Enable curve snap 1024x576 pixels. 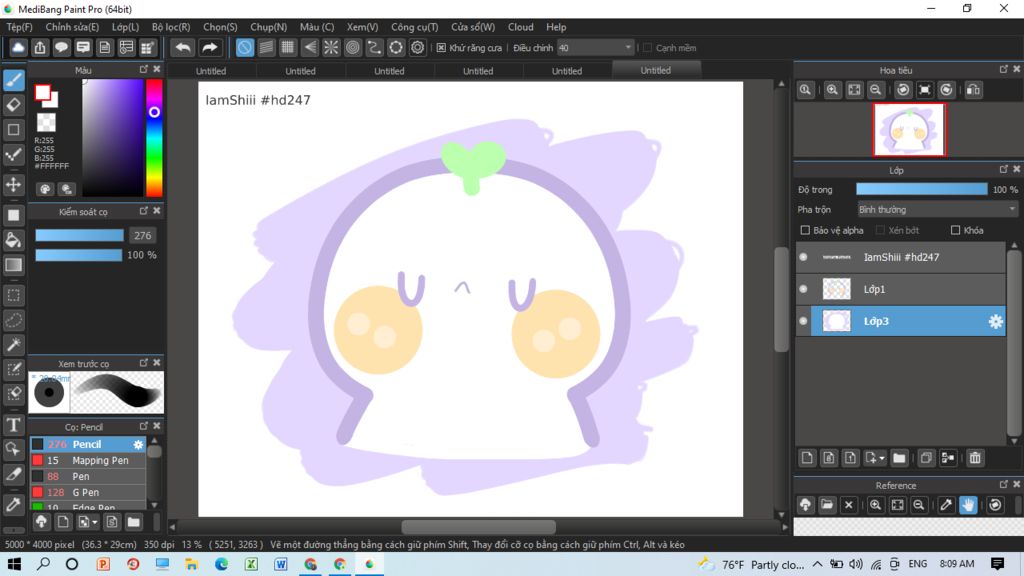[374, 48]
